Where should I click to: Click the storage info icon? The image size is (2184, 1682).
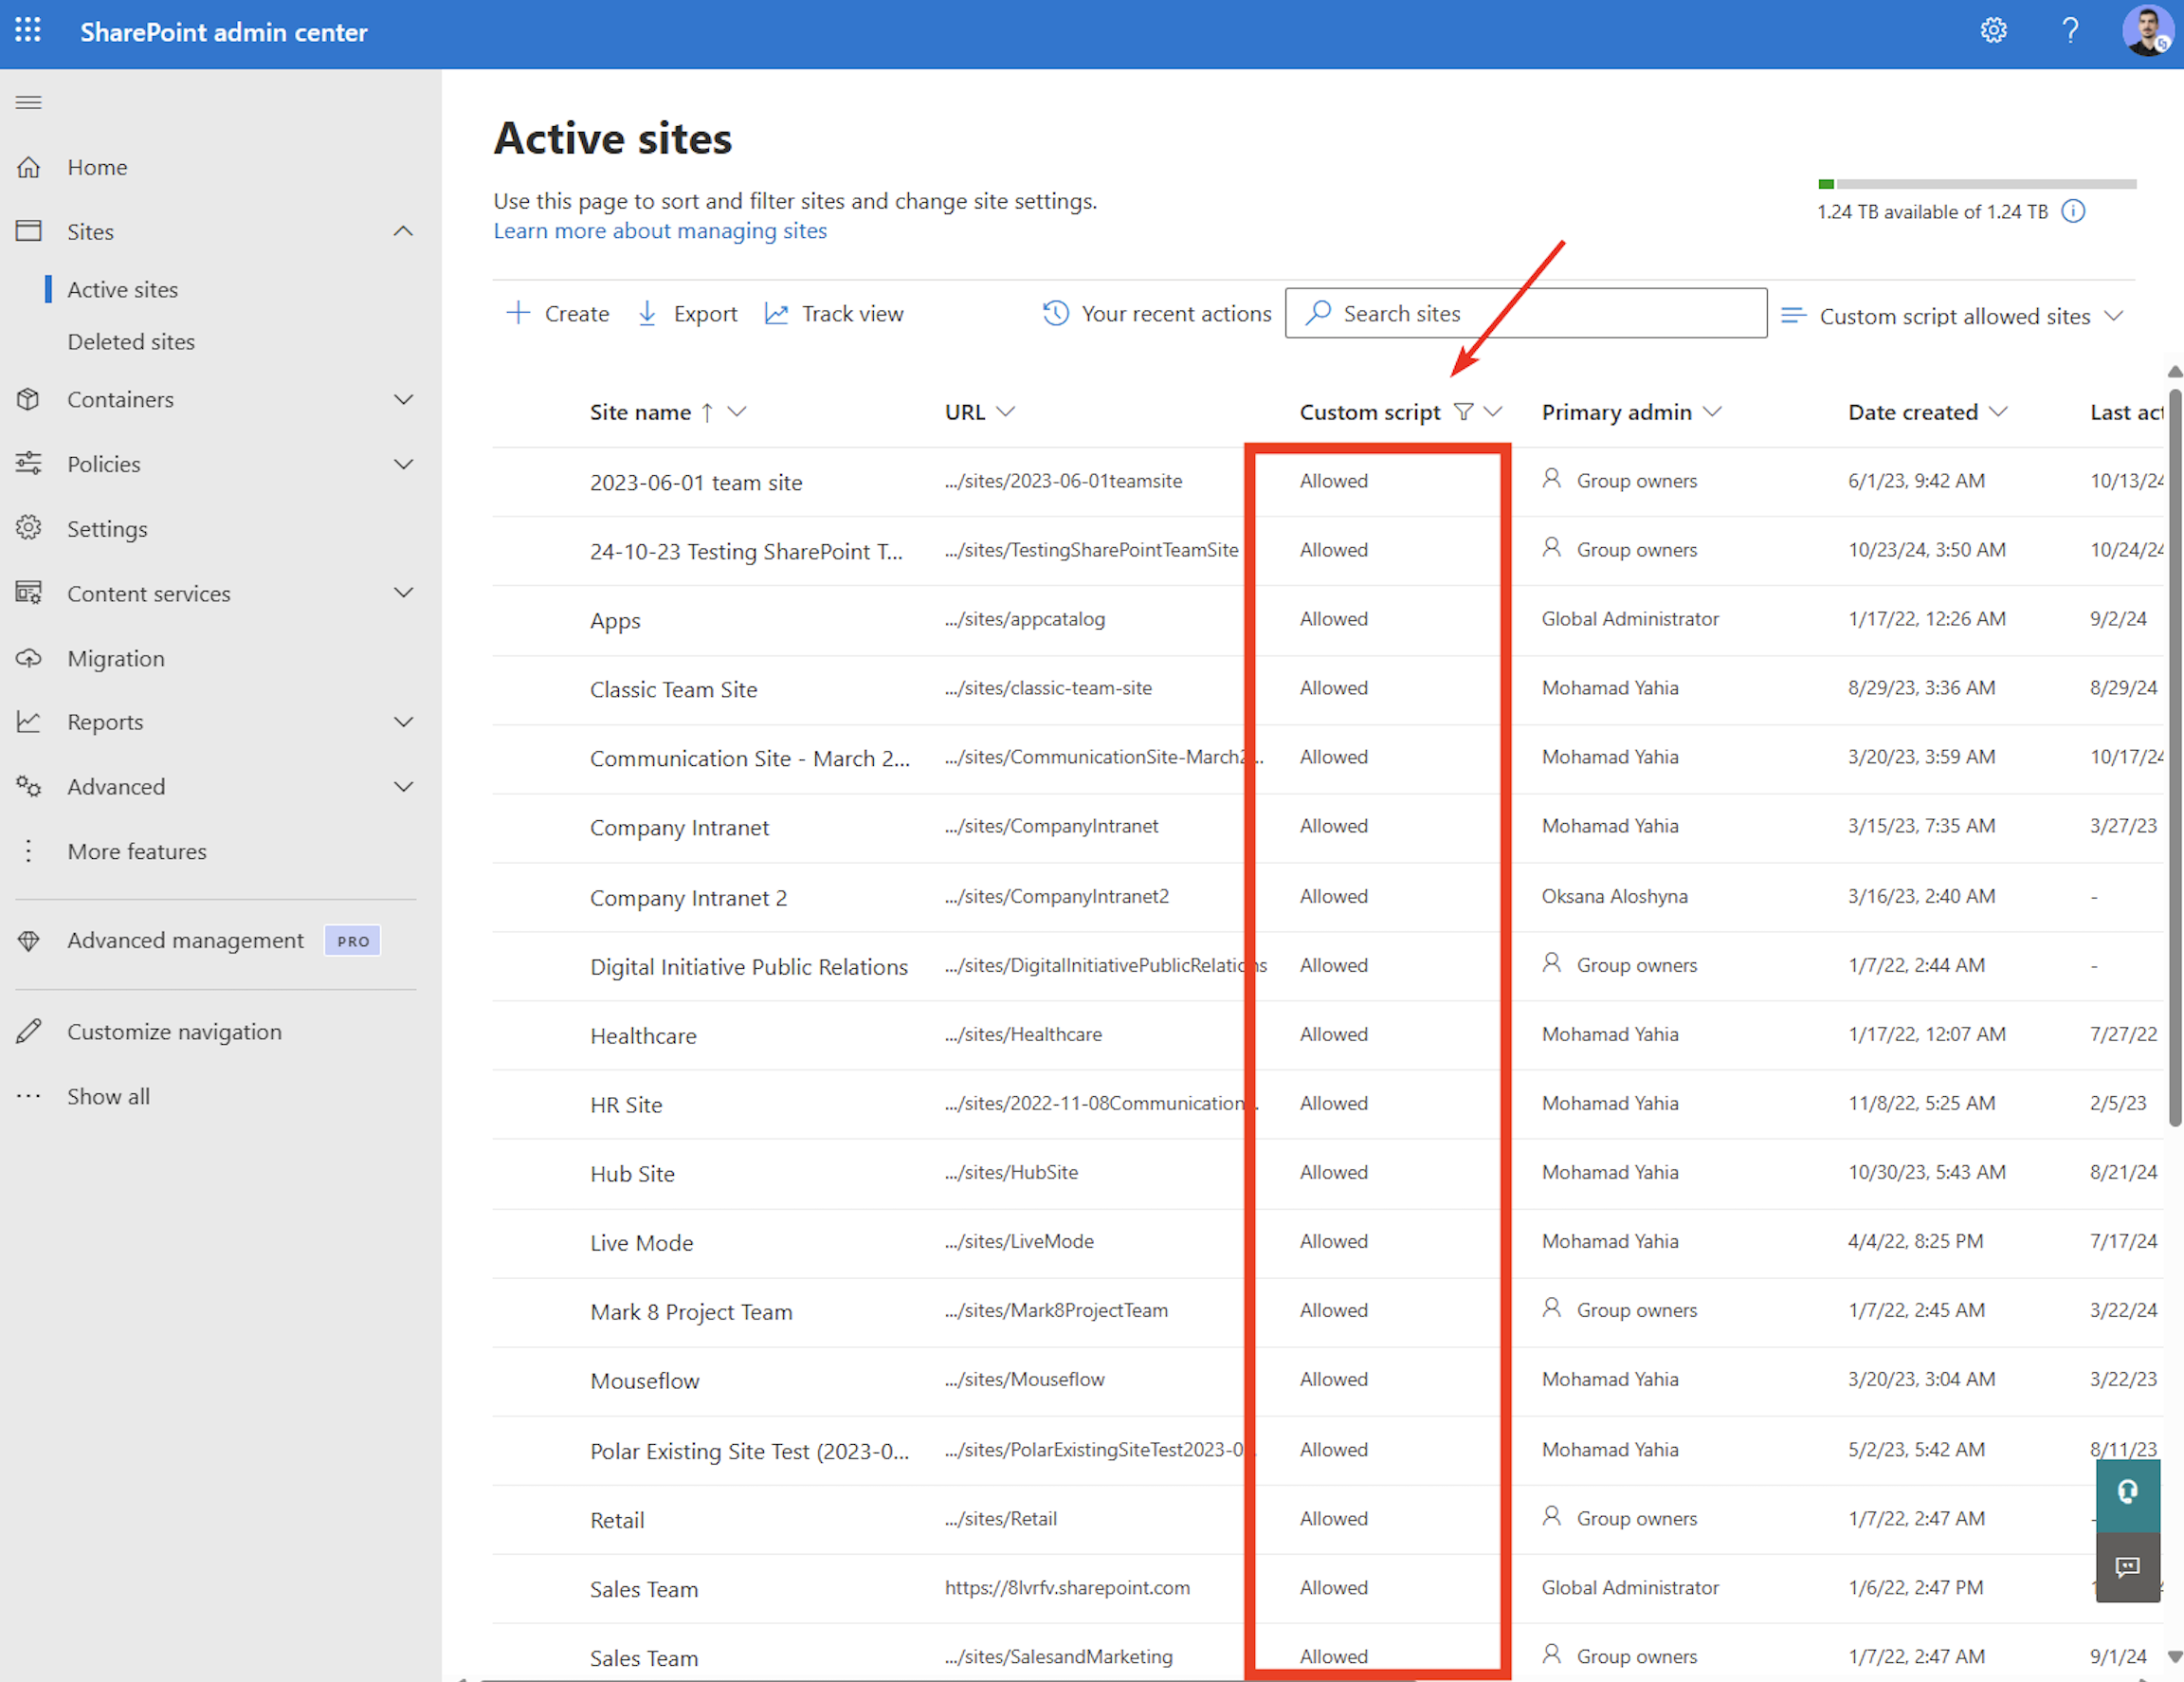(x=2074, y=211)
